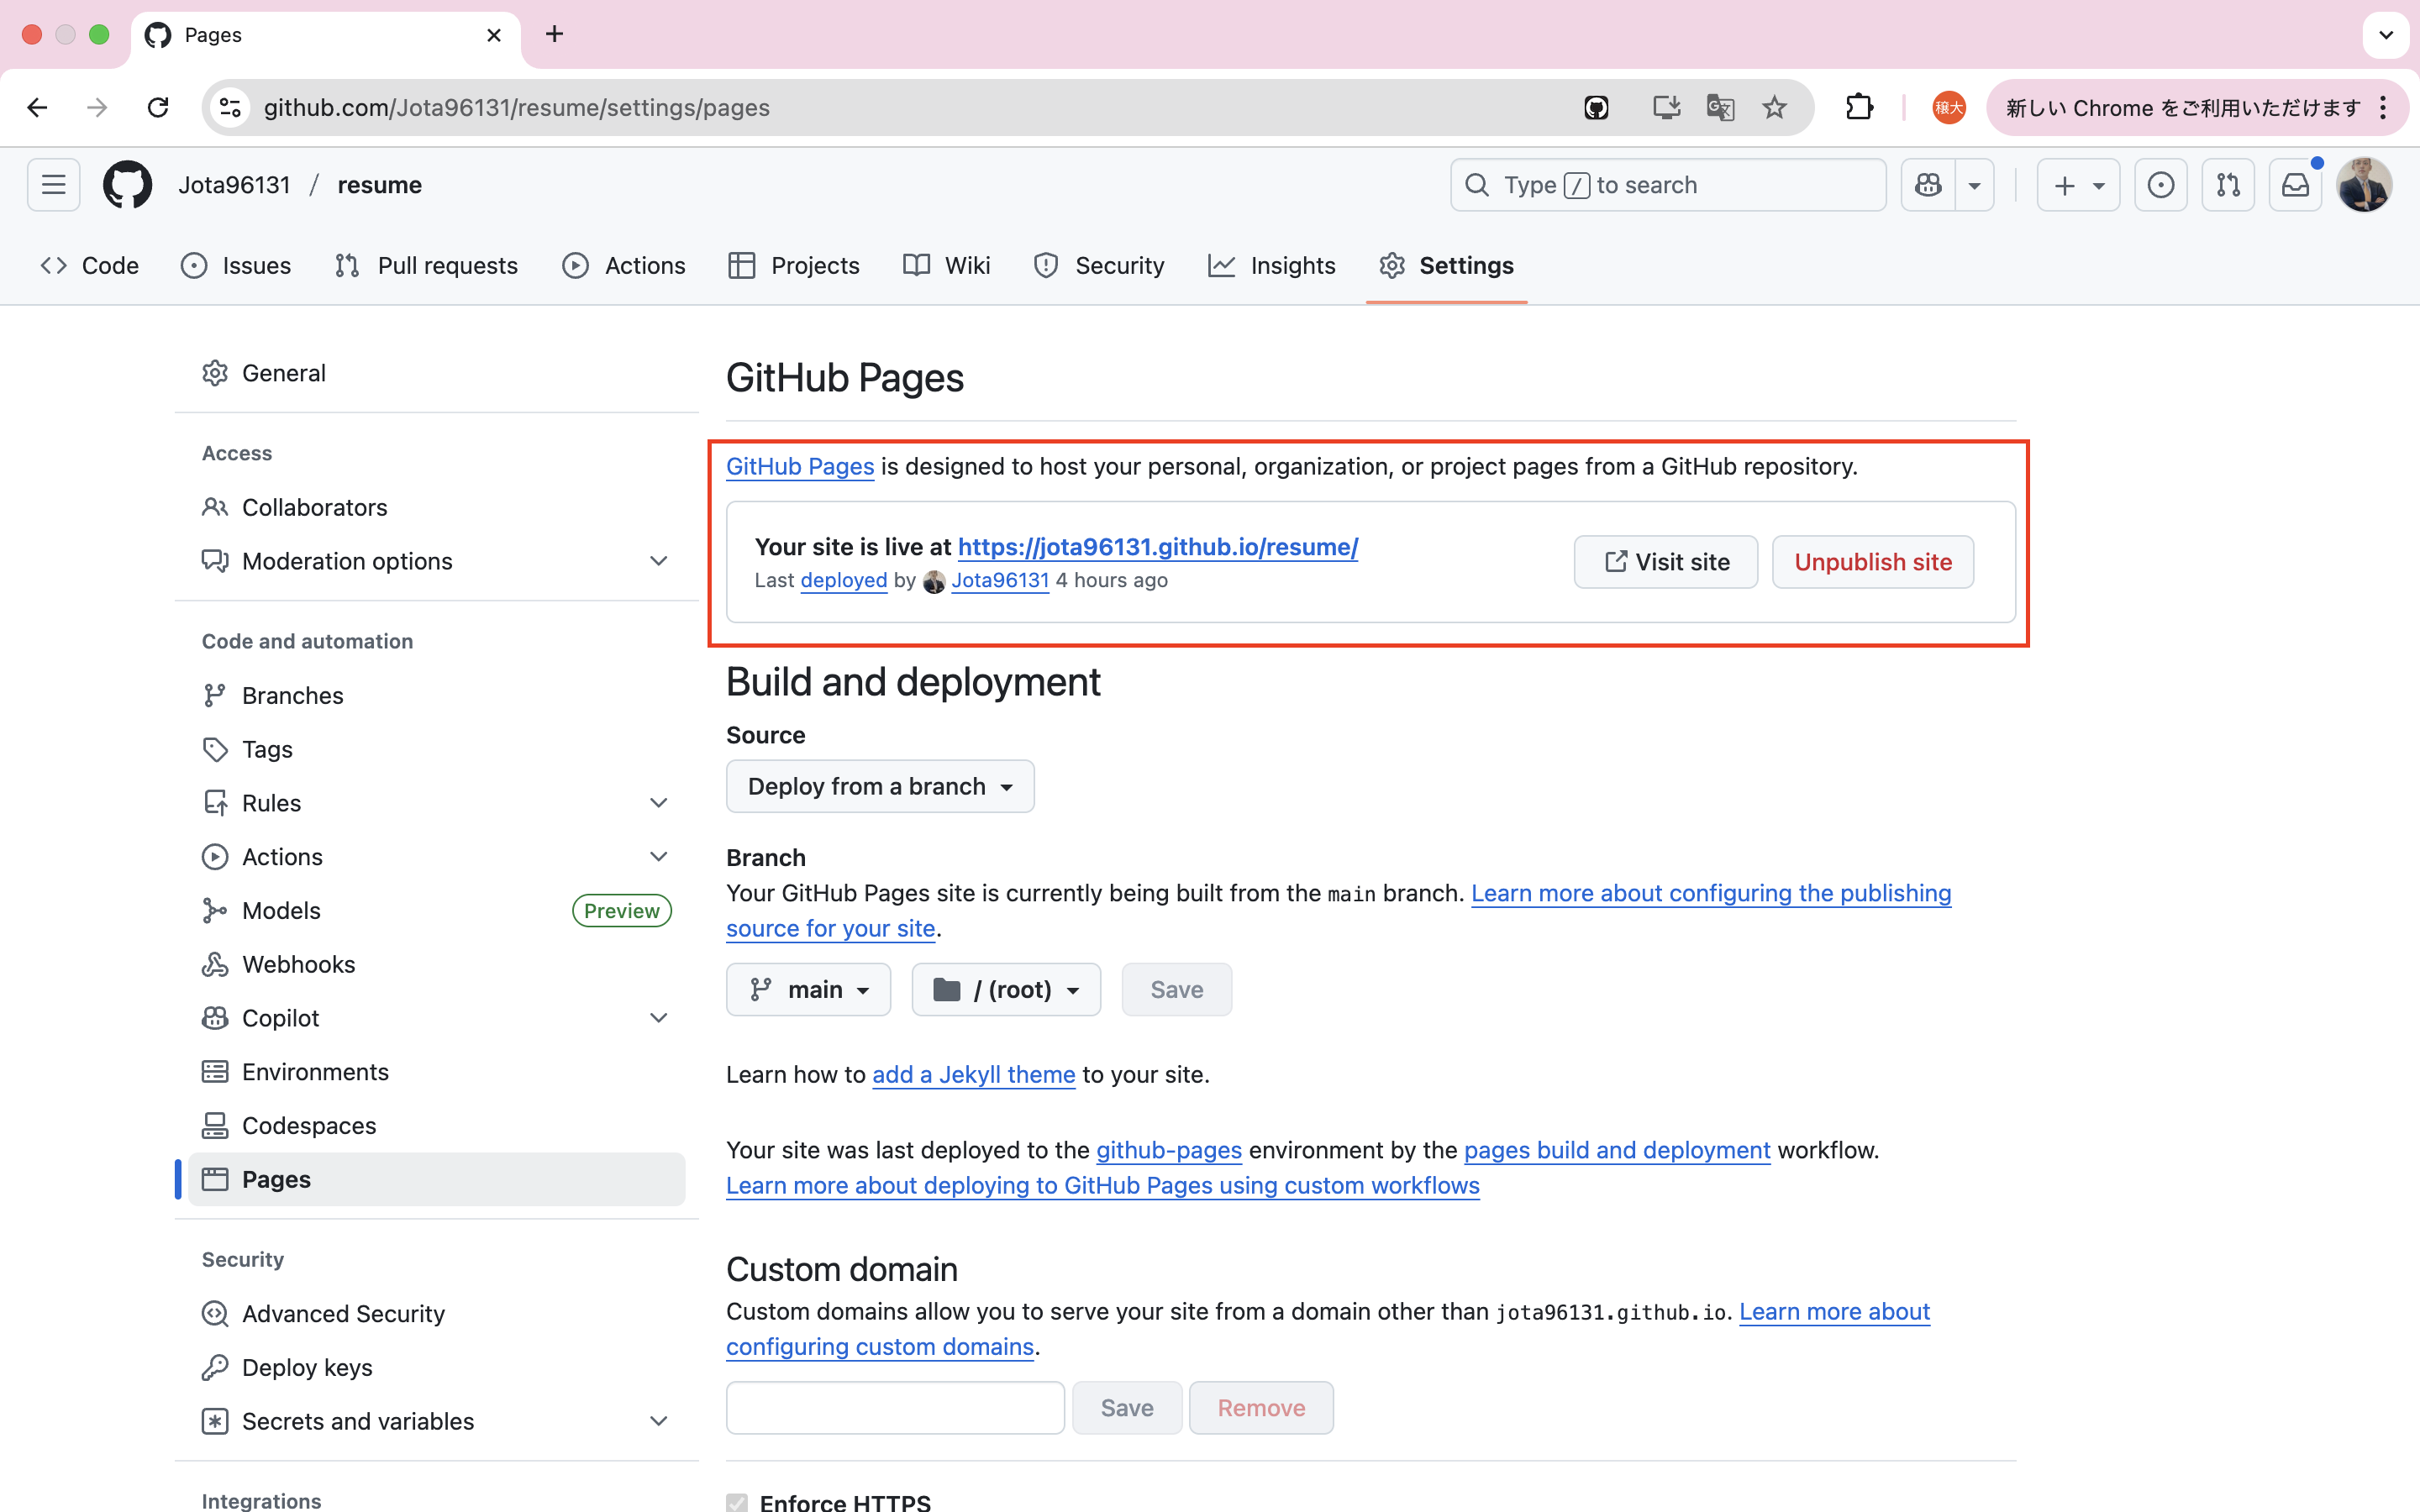The height and width of the screenshot is (1512, 2420).
Task: Open the pull requests icon in header
Action: [2228, 185]
